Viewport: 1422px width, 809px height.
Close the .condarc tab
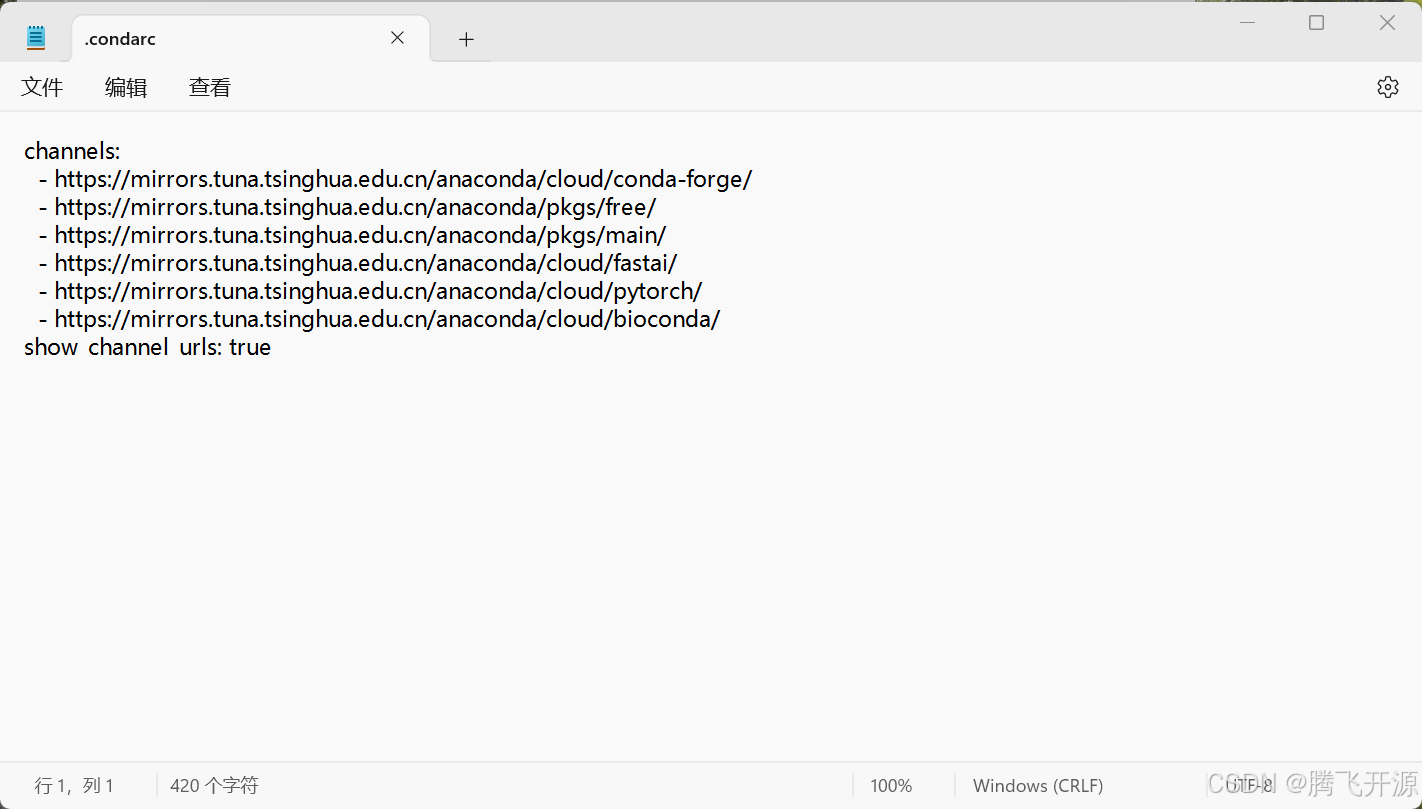pyautogui.click(x=397, y=38)
